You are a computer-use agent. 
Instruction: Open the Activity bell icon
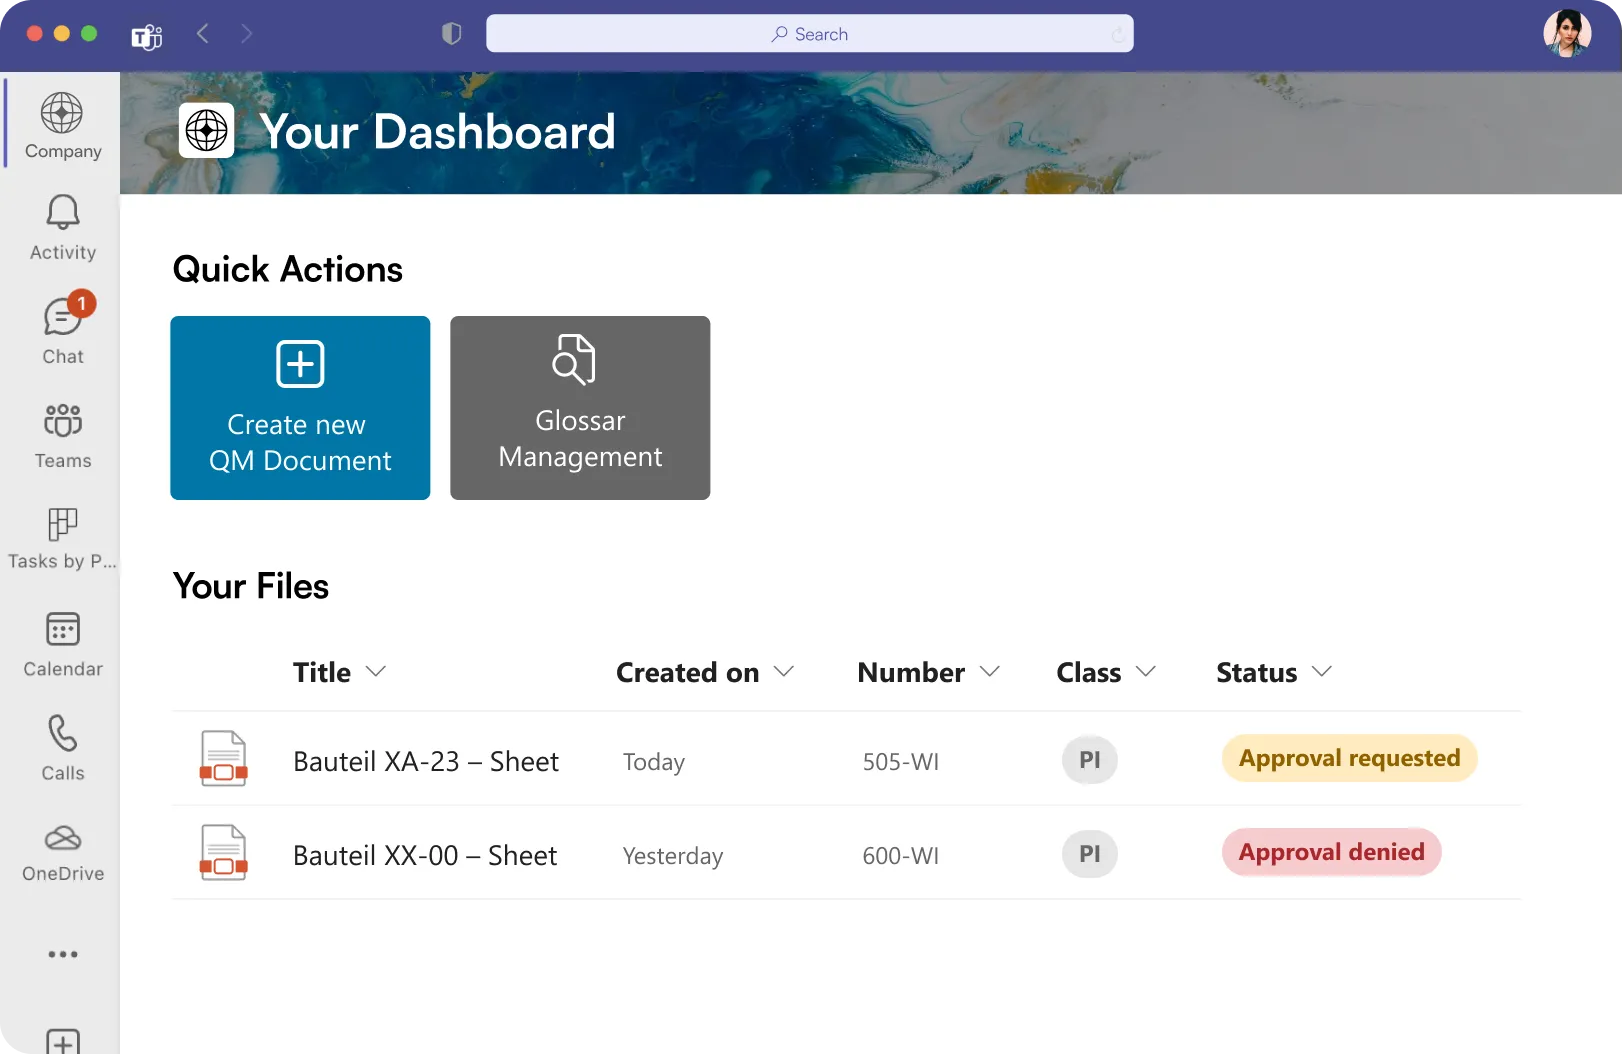(x=62, y=211)
